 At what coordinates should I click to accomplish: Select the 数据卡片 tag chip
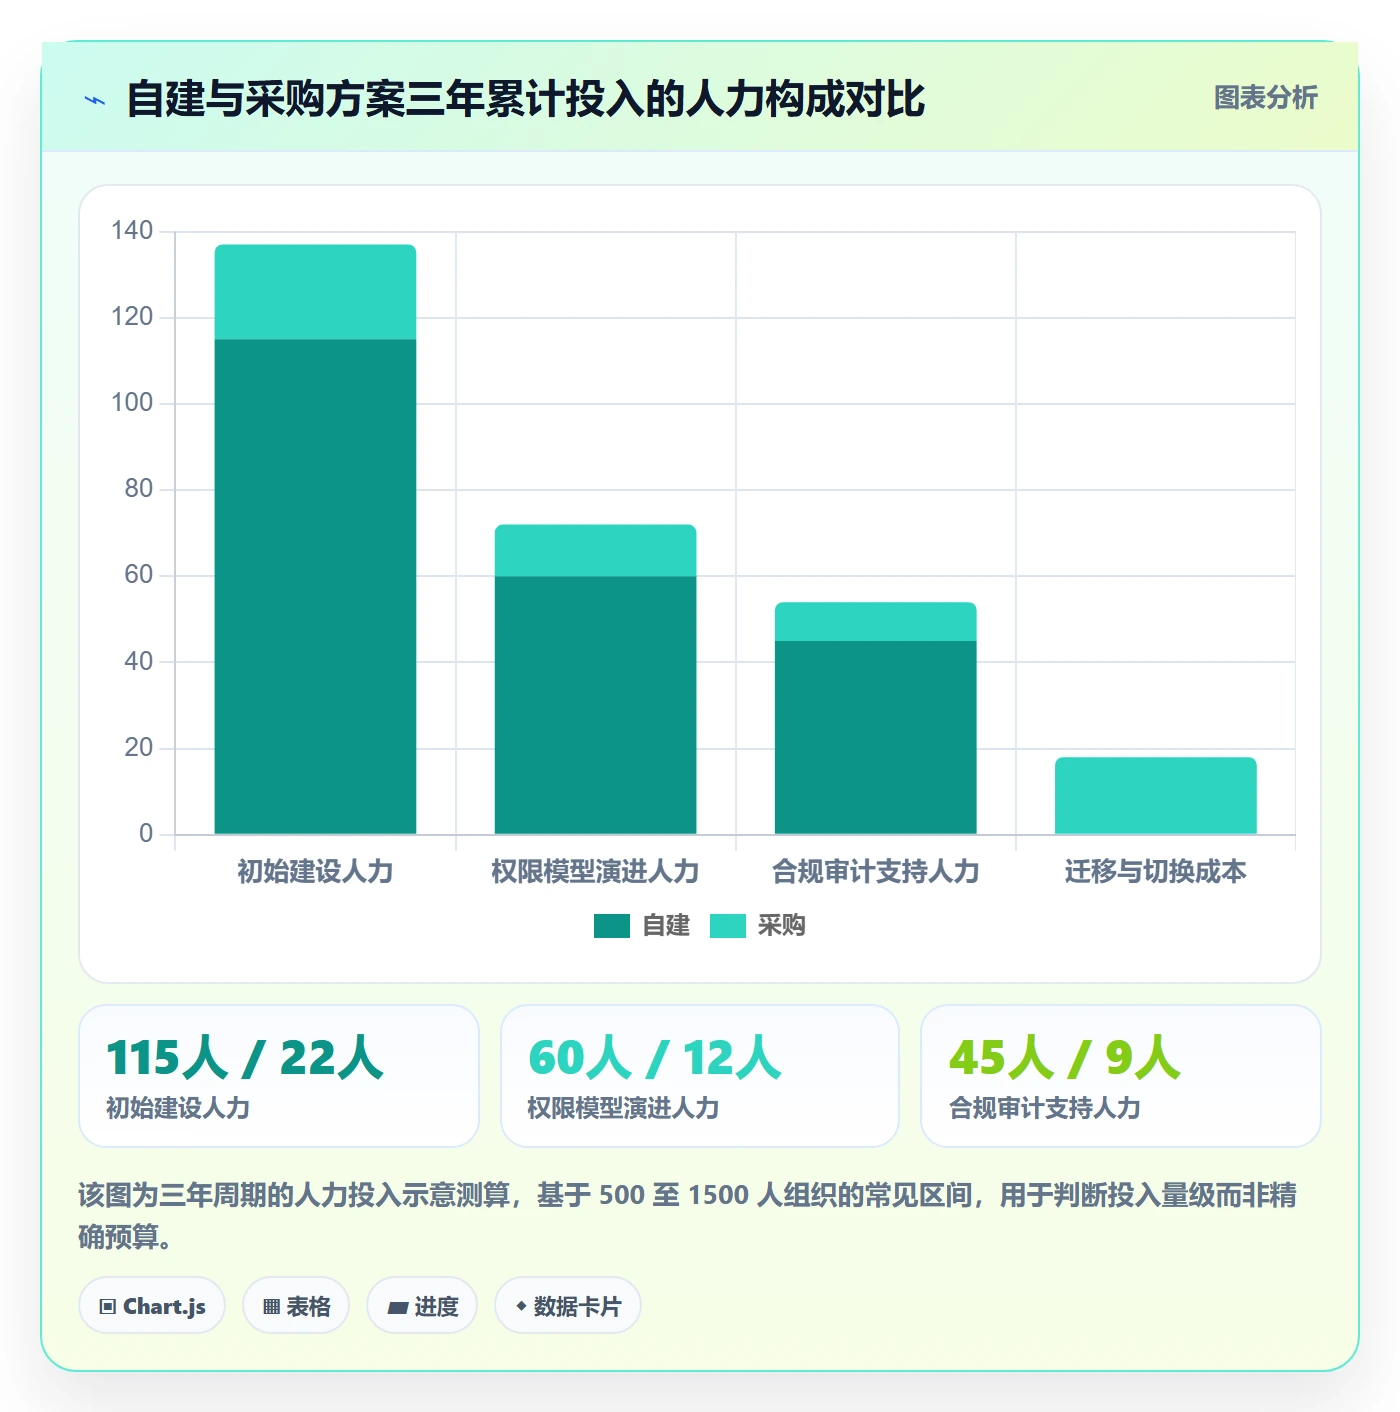[x=568, y=1306]
